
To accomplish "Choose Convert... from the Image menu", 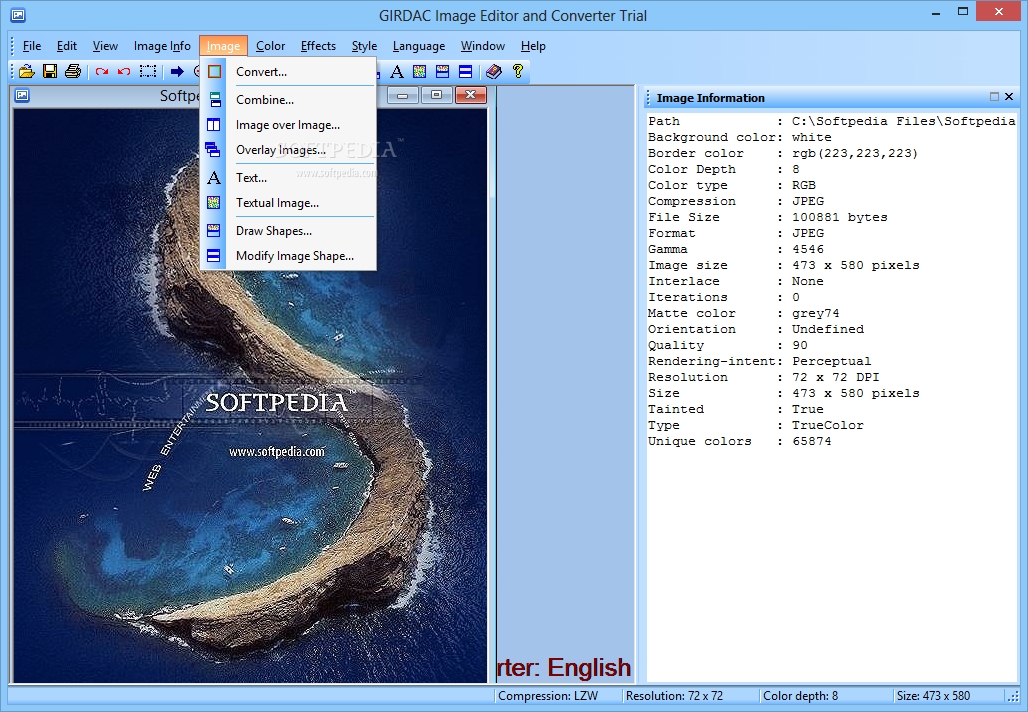I will [288, 71].
